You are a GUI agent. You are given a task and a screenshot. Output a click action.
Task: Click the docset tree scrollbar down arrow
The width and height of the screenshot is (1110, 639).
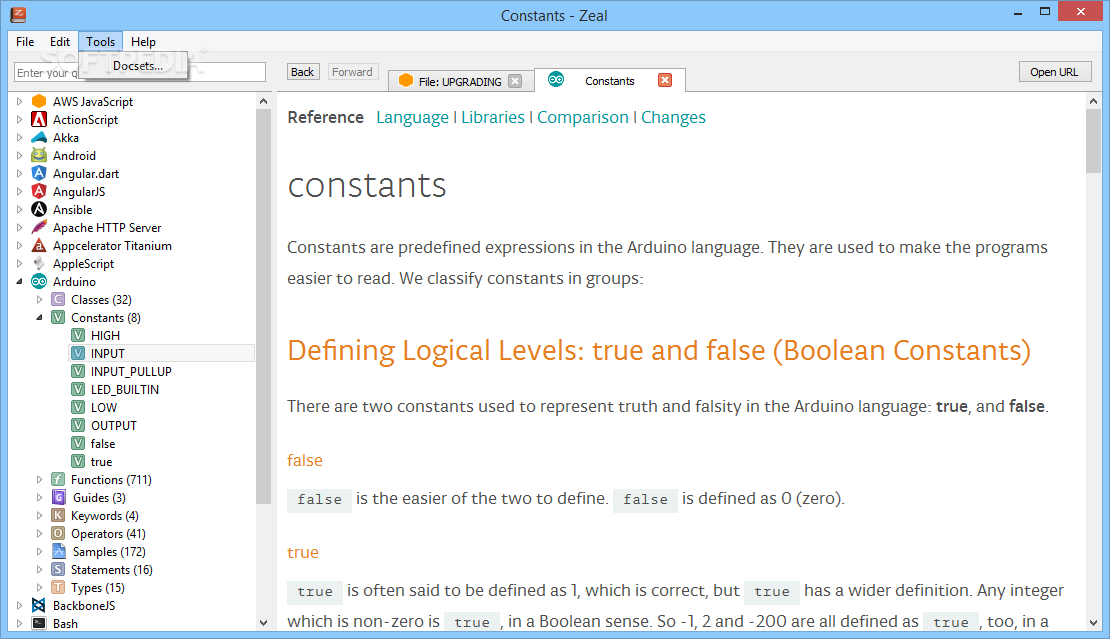click(x=263, y=623)
